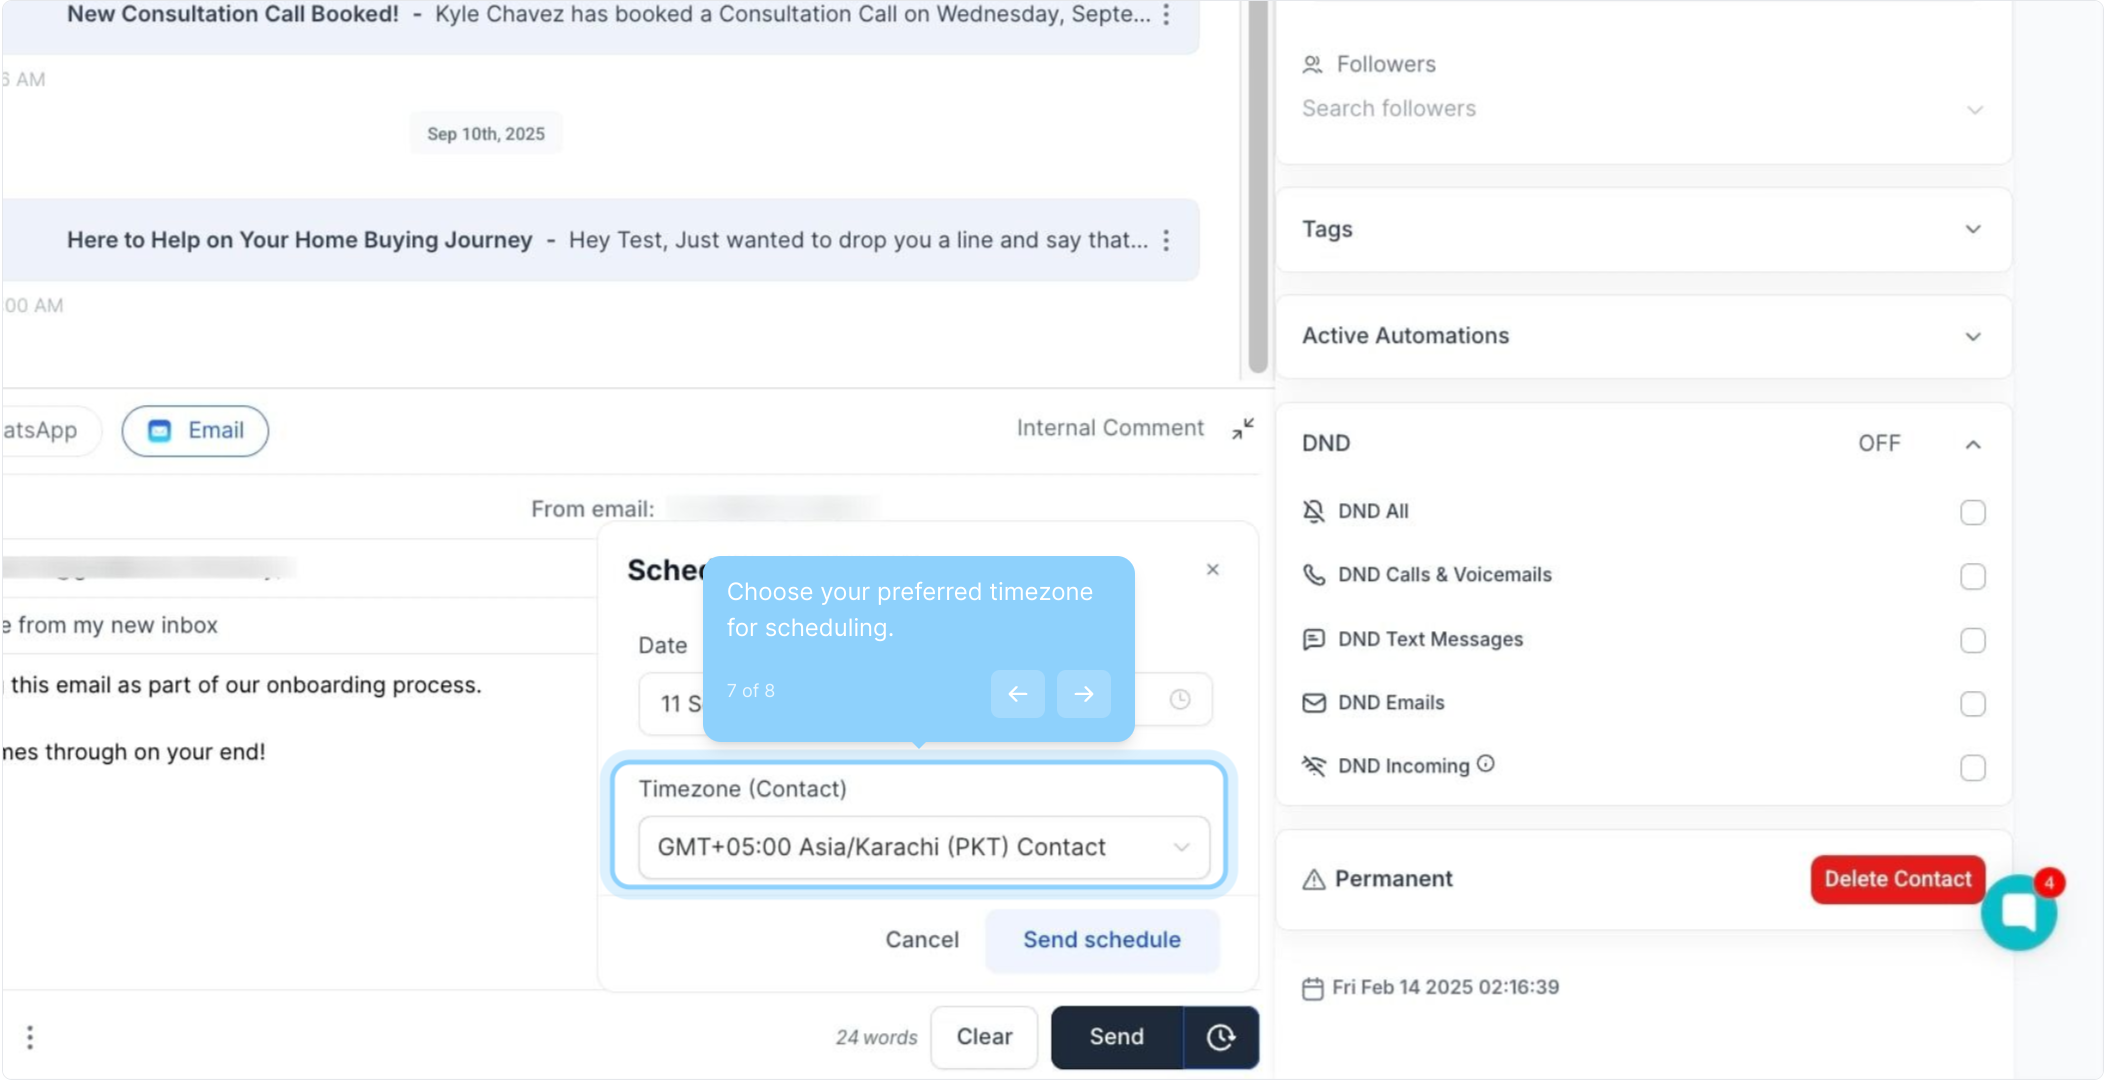The image size is (2106, 1080).
Task: Switch to Internal Comment tab
Action: [x=1110, y=428]
